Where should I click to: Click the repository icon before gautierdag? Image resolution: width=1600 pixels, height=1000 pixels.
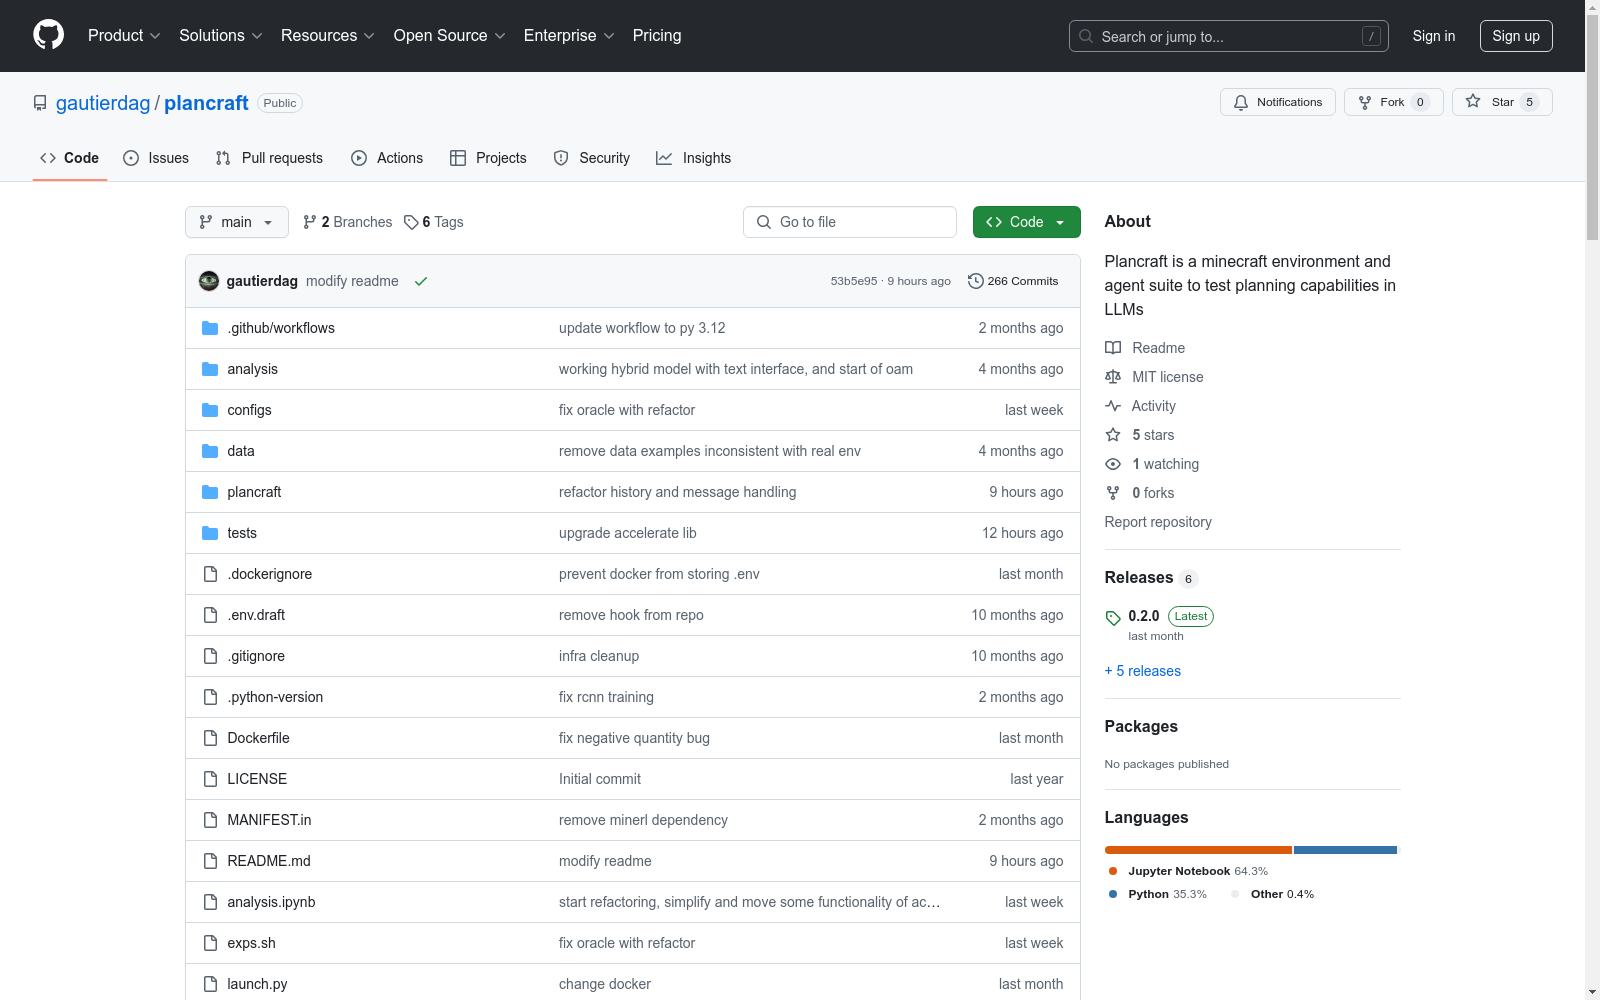40,103
